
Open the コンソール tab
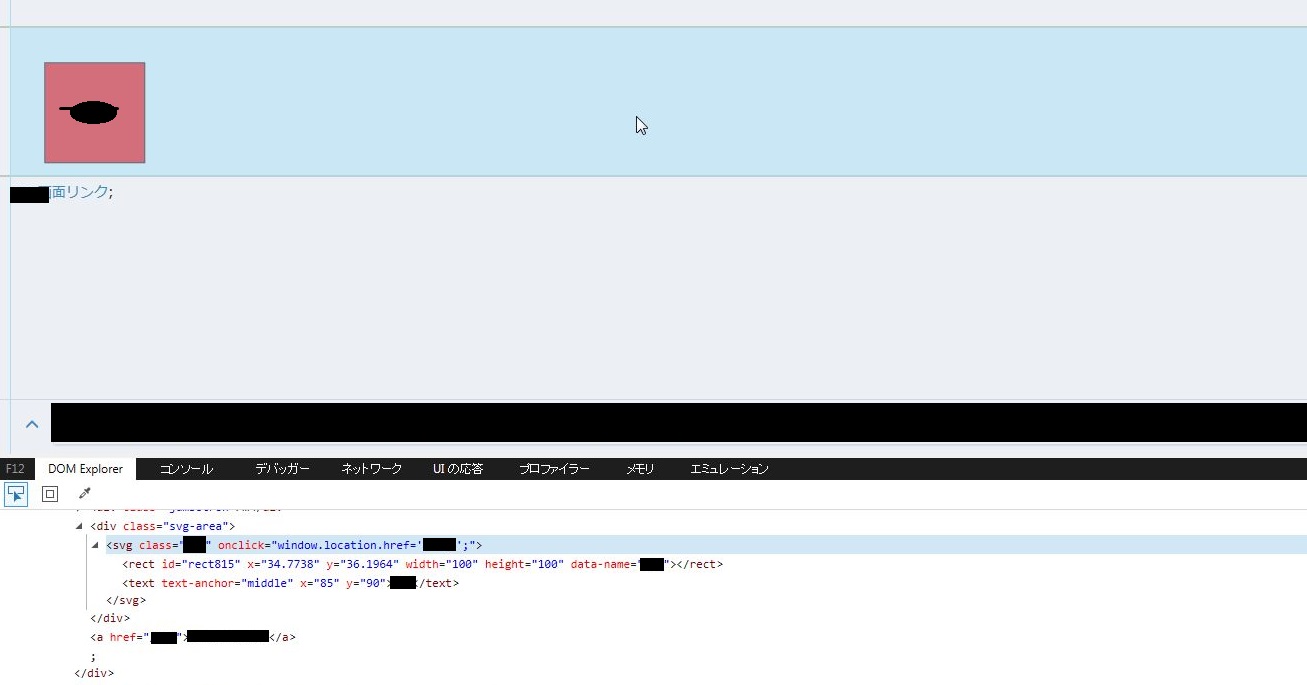(186, 469)
